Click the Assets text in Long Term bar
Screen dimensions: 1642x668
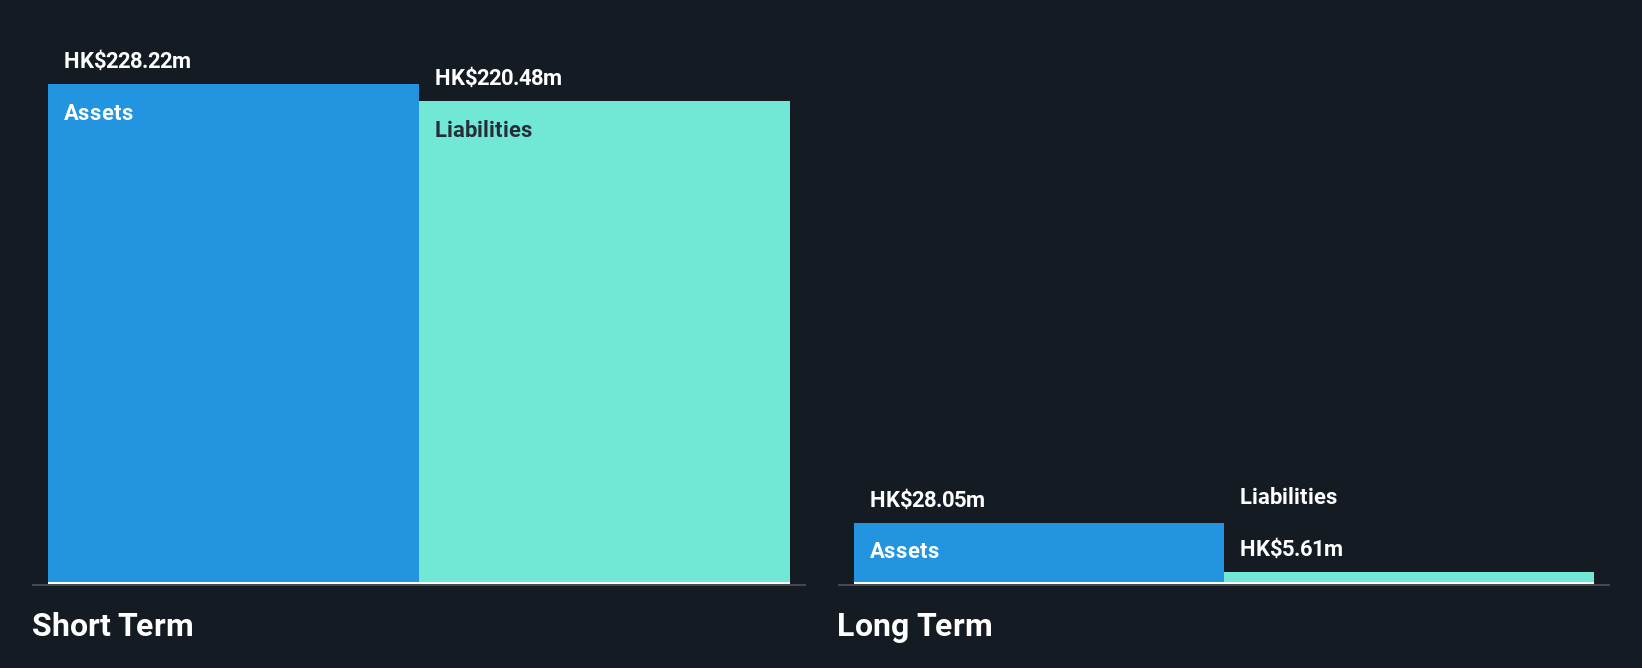point(904,550)
